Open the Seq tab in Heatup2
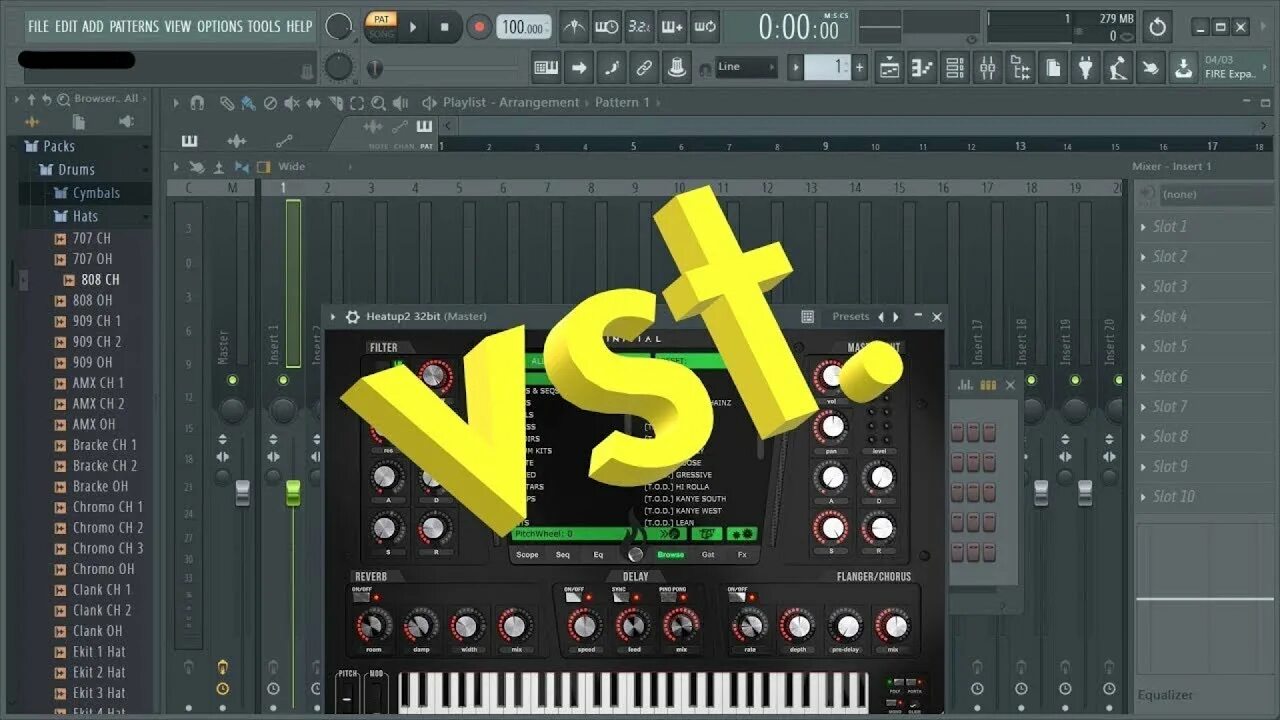Image resolution: width=1280 pixels, height=720 pixels. click(x=563, y=554)
